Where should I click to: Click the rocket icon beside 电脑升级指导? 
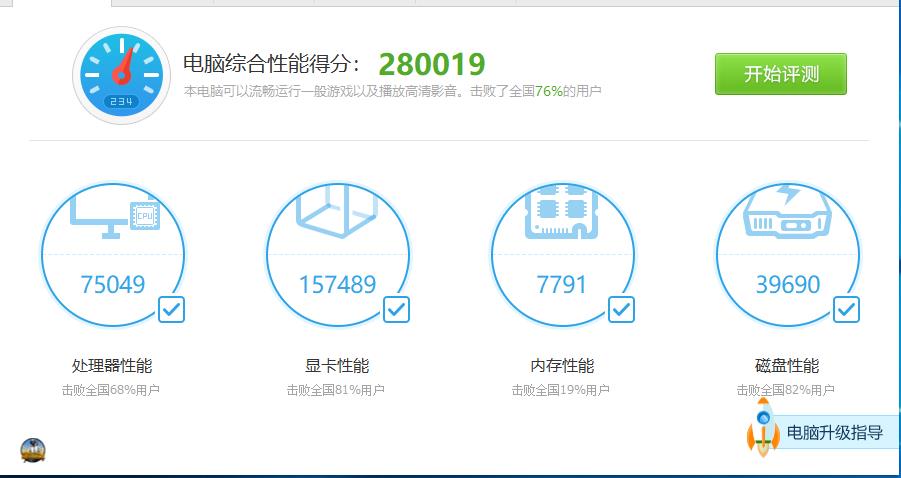click(763, 428)
